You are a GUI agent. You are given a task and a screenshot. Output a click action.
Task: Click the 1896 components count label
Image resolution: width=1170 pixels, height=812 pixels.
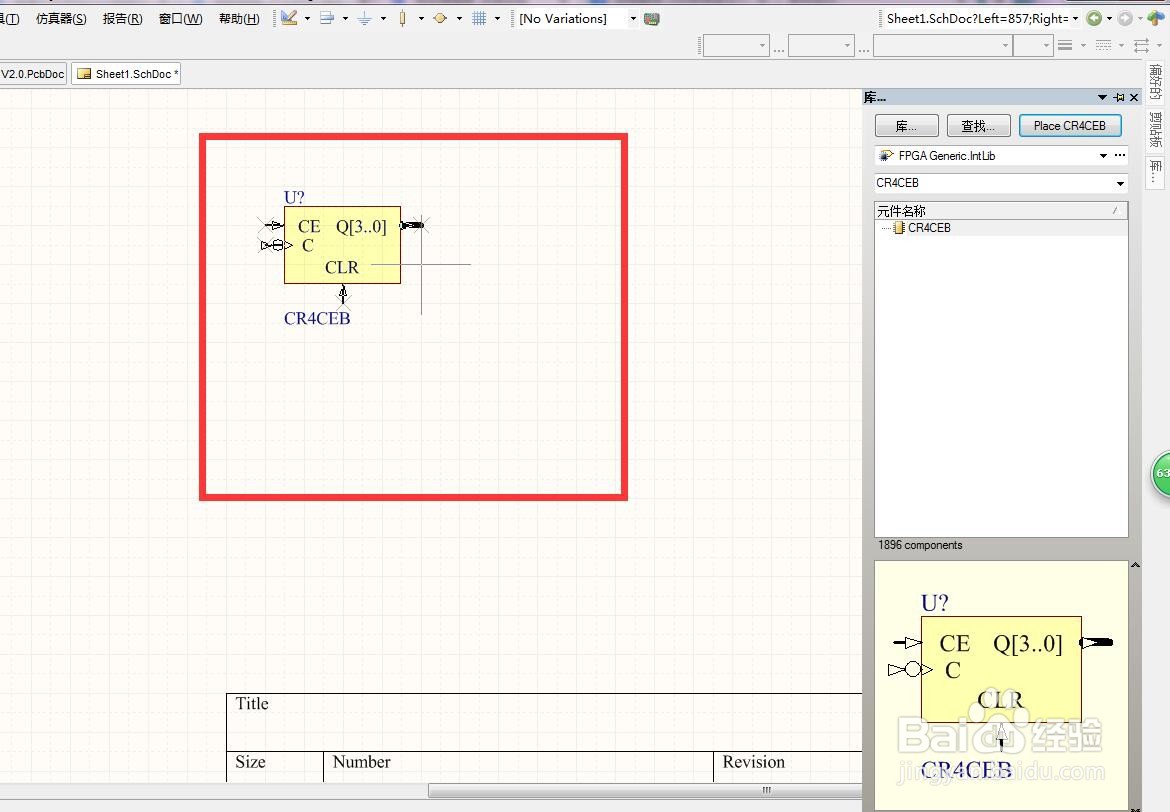tap(920, 546)
